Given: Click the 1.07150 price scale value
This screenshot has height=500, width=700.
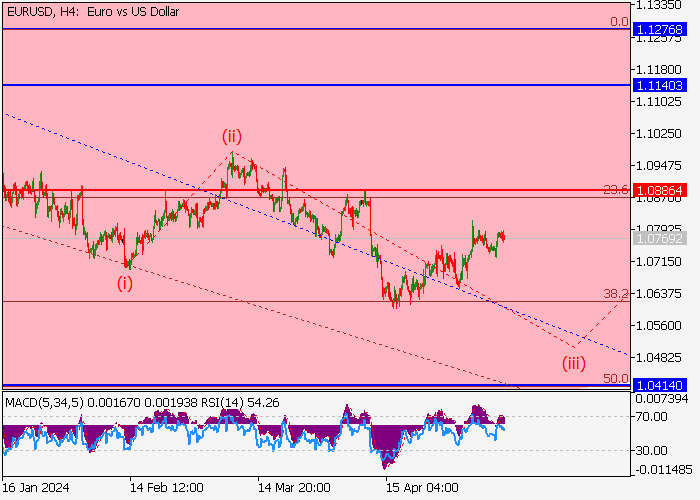Looking at the screenshot, I should [x=659, y=262].
